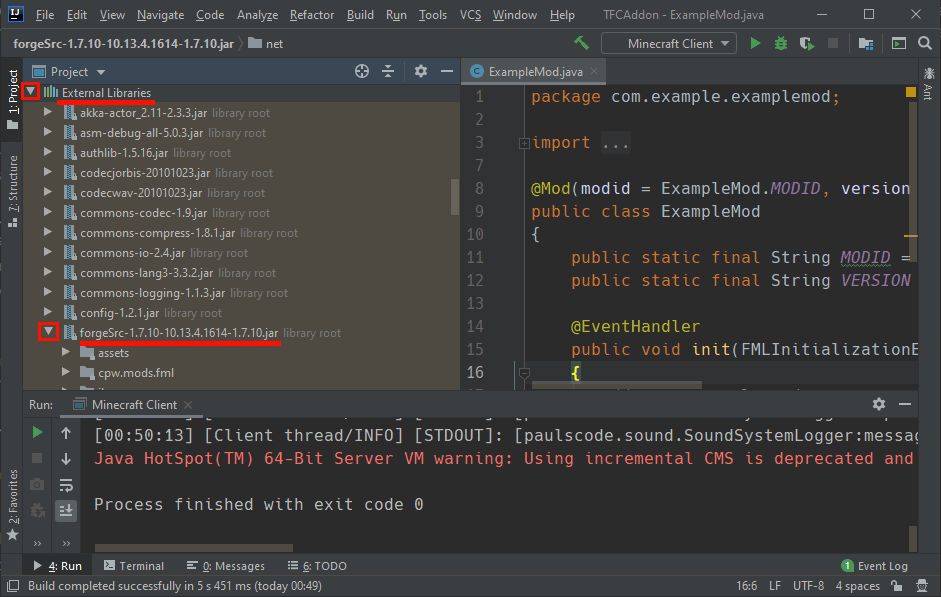Click the net breadcrumb in navigation bar
The height and width of the screenshot is (597, 941).
[265, 43]
